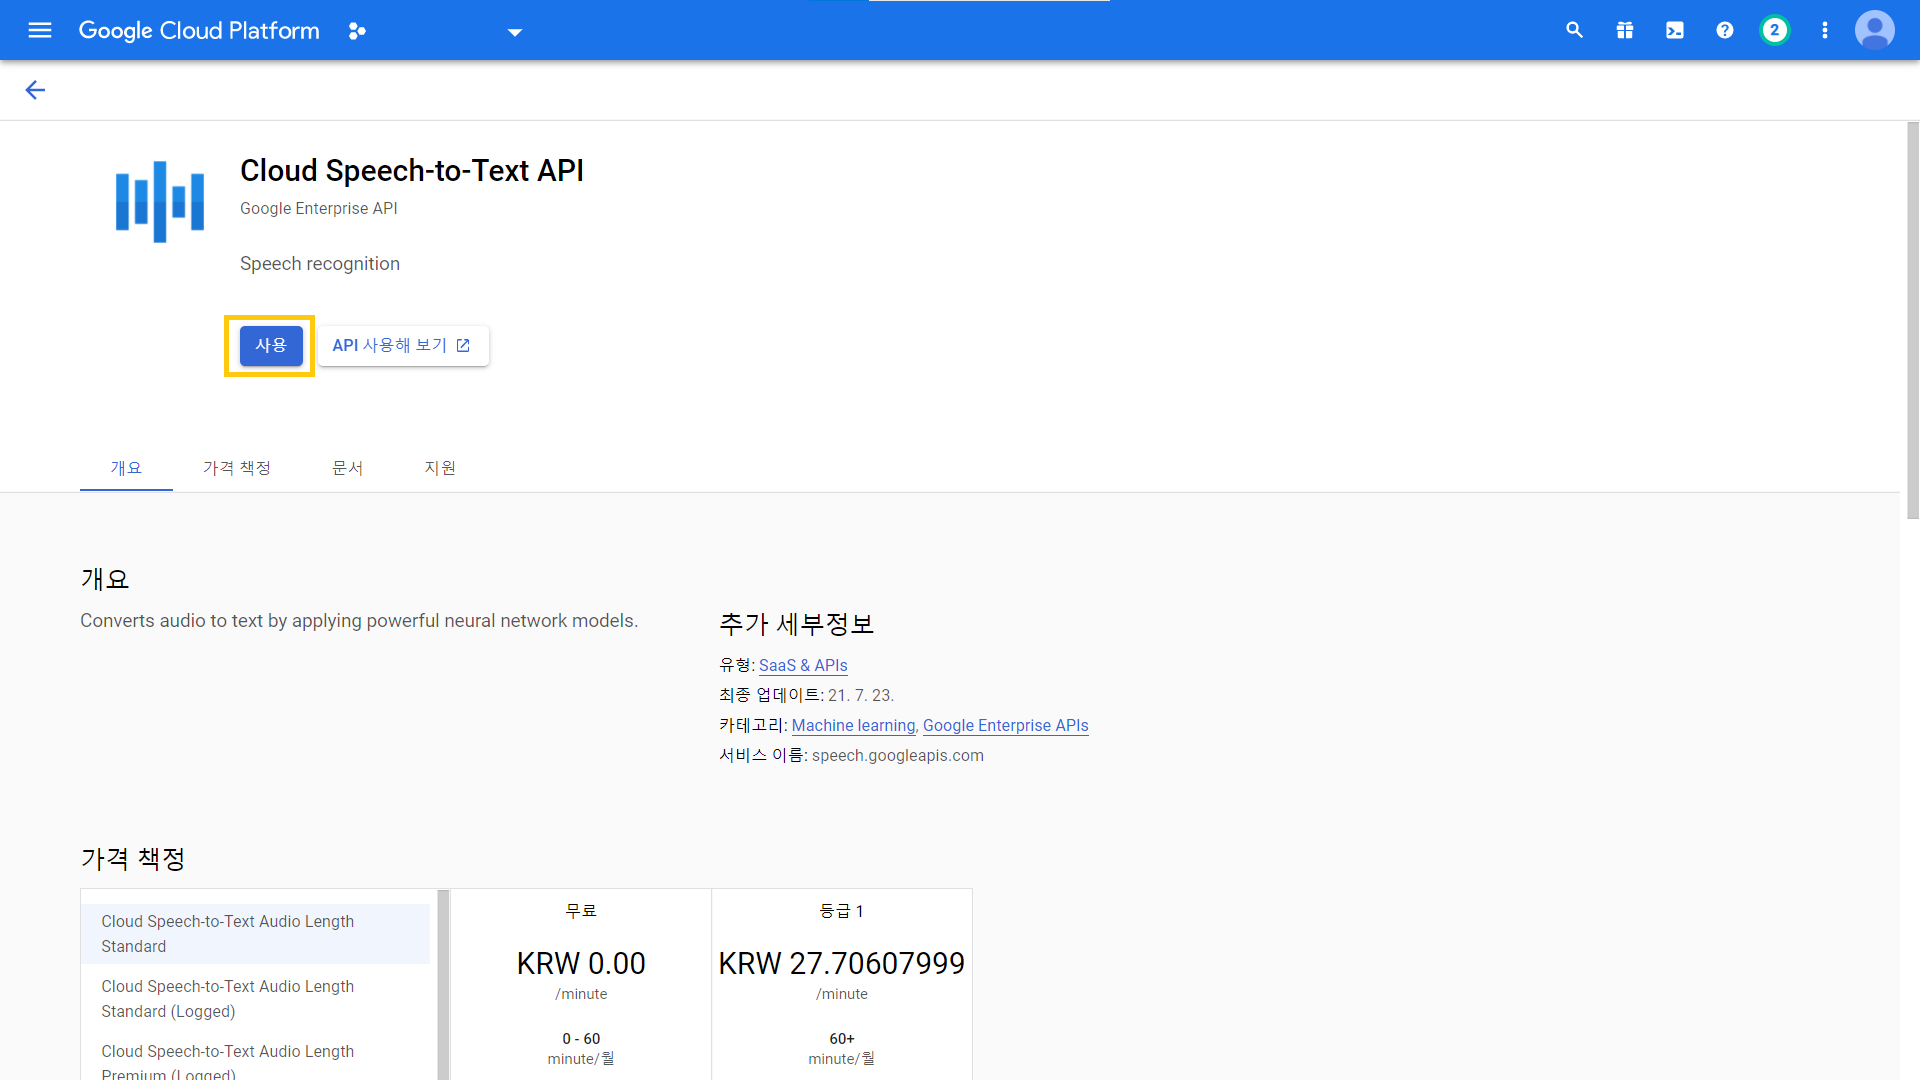
Task: Switch to the 문서 tab
Action: coord(347,468)
